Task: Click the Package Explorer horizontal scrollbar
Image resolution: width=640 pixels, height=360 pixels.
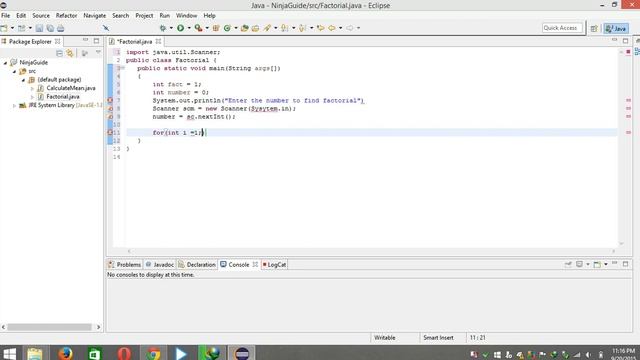Action: click(49, 327)
